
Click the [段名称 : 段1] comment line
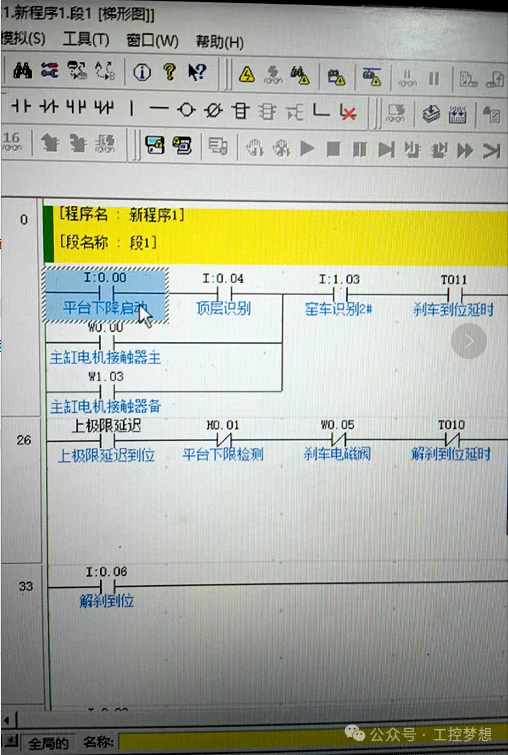point(108,241)
